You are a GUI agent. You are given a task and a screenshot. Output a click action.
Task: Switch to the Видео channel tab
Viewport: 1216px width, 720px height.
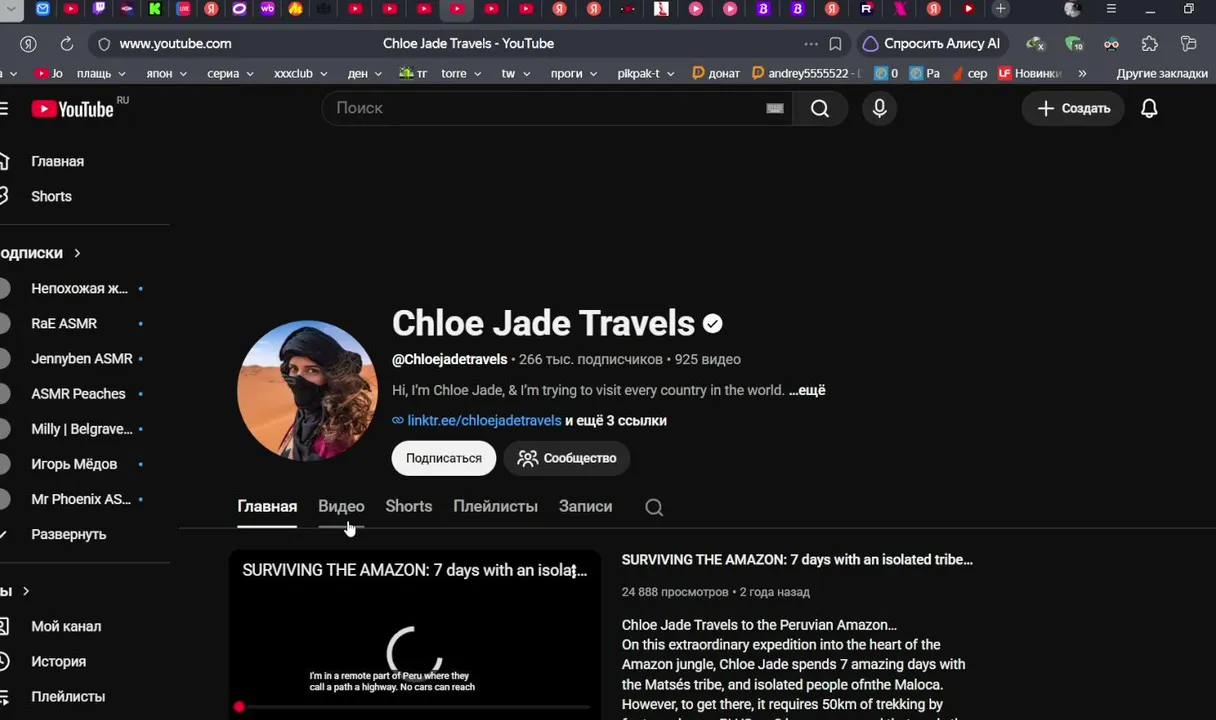pyautogui.click(x=341, y=506)
